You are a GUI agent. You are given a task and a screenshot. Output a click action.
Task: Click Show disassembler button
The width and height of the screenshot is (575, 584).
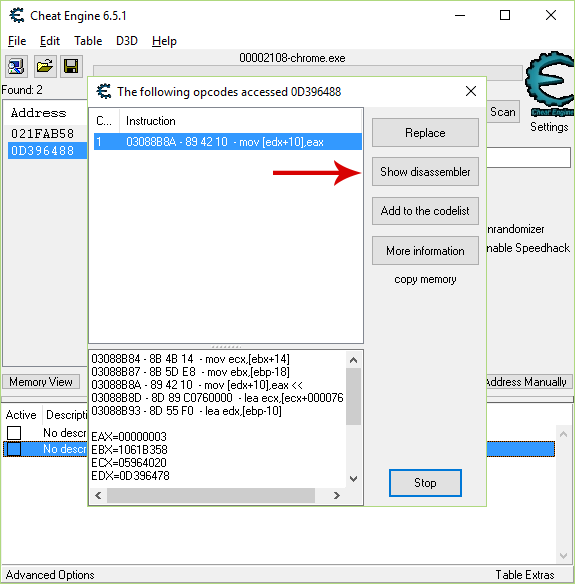425,172
